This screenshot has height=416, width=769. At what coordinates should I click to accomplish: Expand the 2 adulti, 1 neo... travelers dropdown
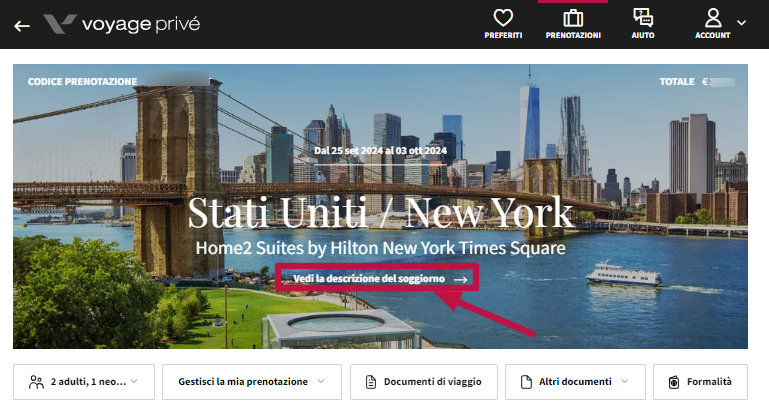coord(84,382)
